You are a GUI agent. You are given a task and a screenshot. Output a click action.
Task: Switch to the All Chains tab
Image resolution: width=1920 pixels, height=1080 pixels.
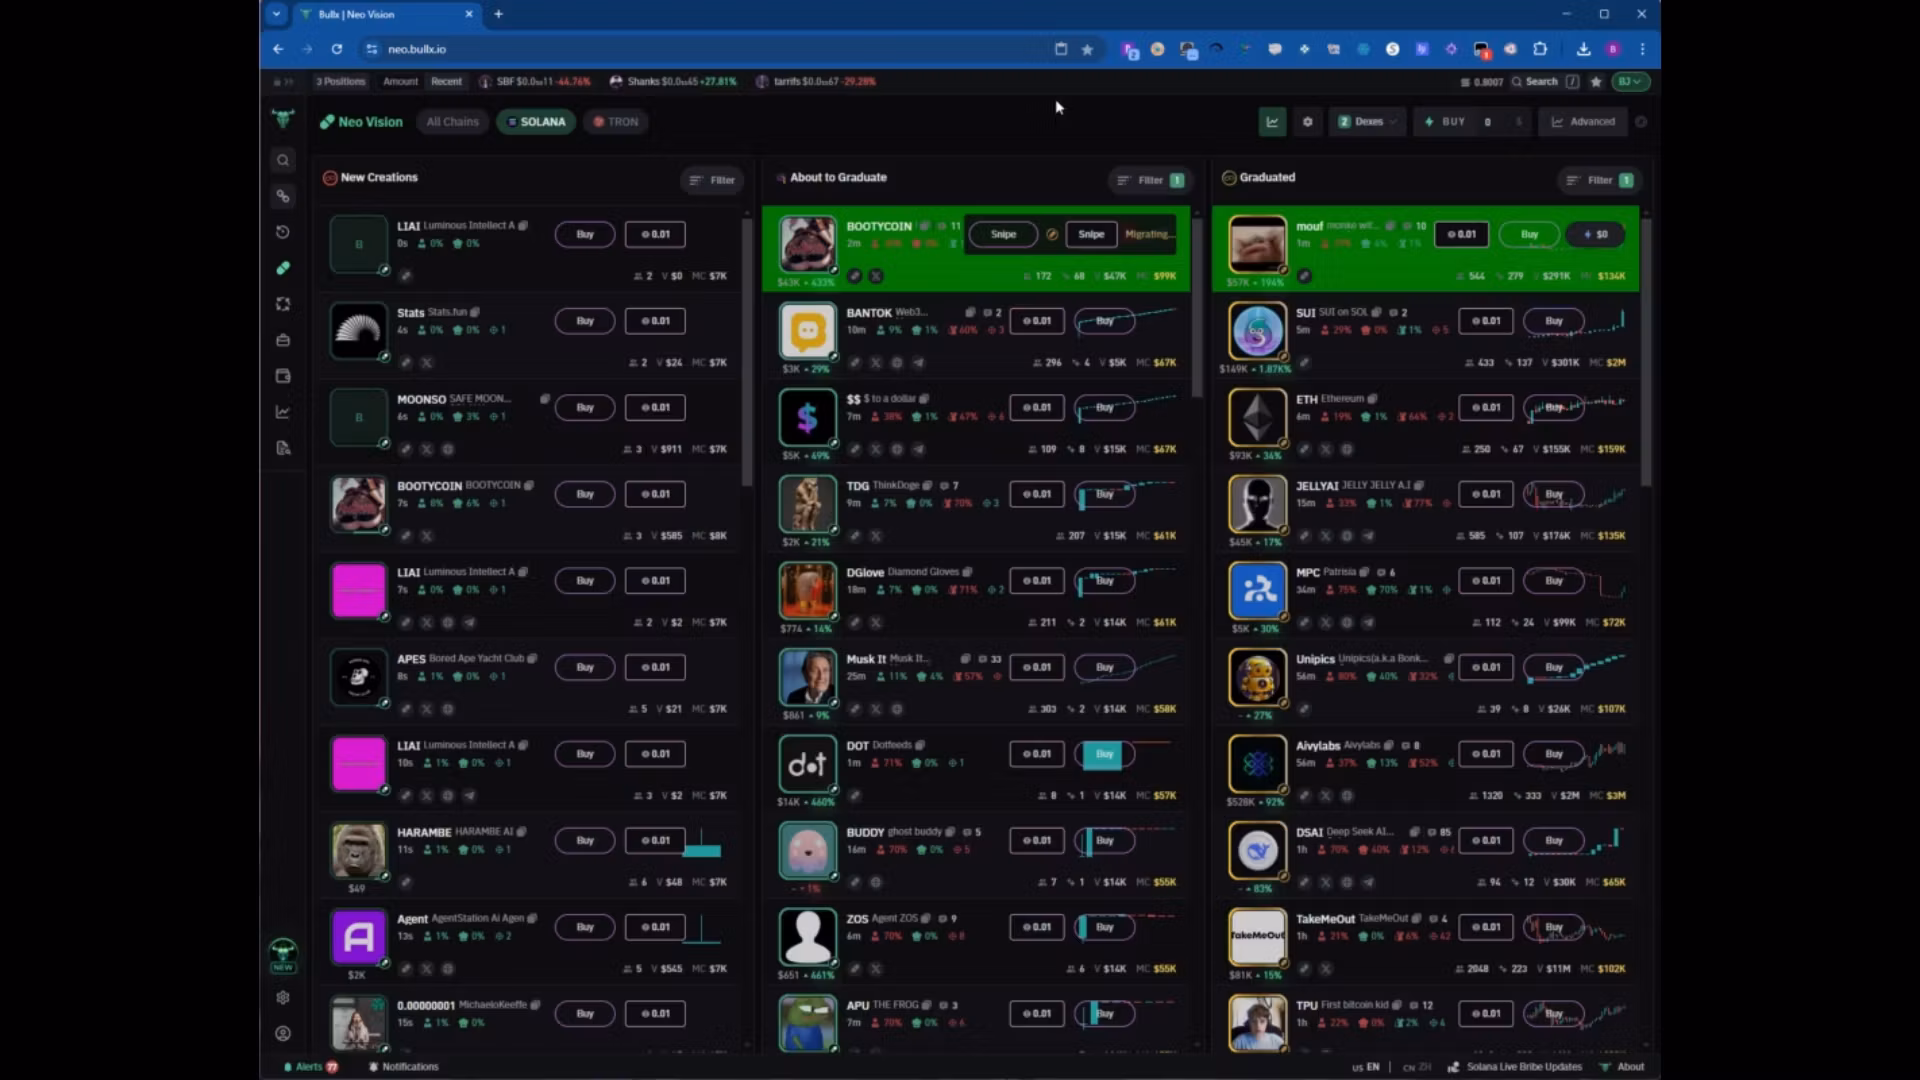452,122
